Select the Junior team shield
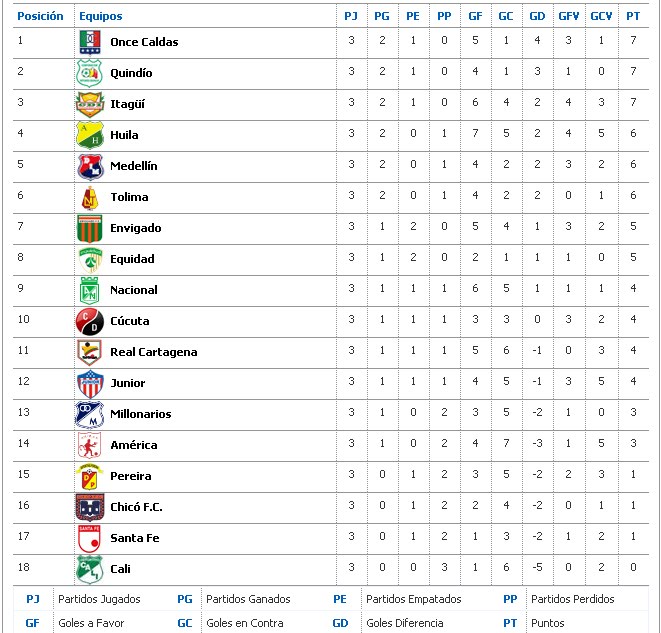Image resolution: width=661 pixels, height=633 pixels. (x=90, y=384)
